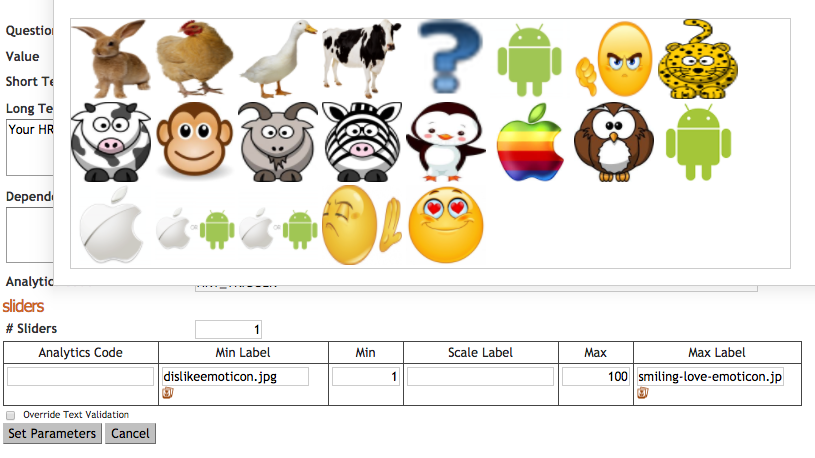This screenshot has width=815, height=458.
Task: Open image picker under Min Label field
Action: tap(167, 393)
